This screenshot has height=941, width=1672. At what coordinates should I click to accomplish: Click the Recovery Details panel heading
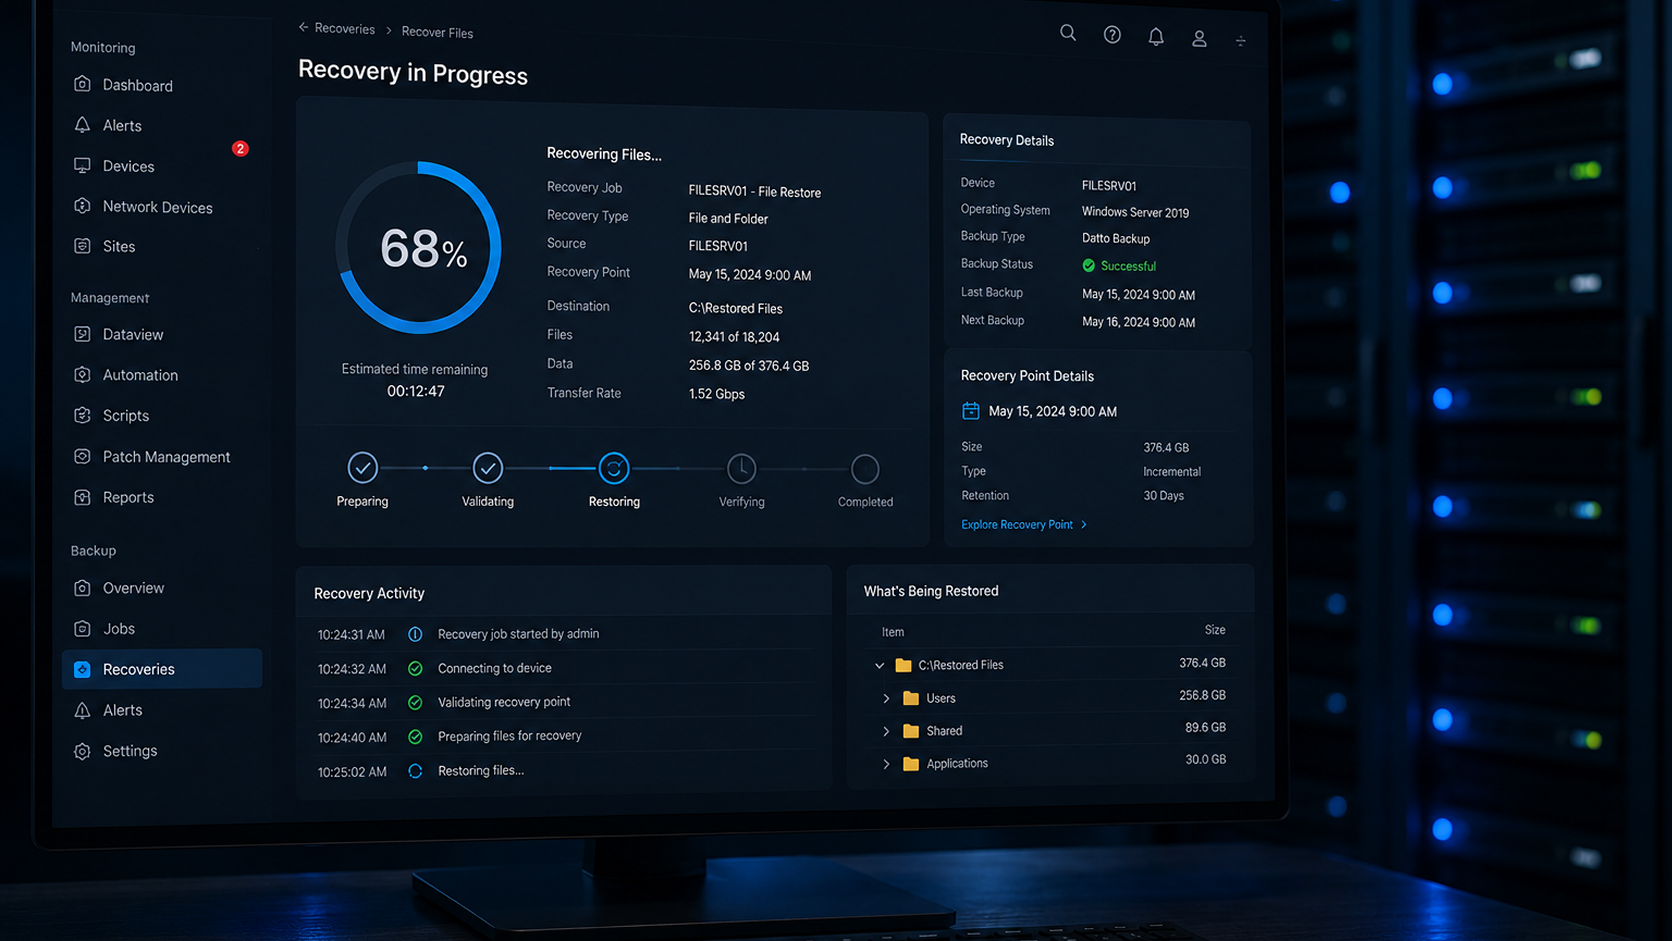[x=1007, y=140]
